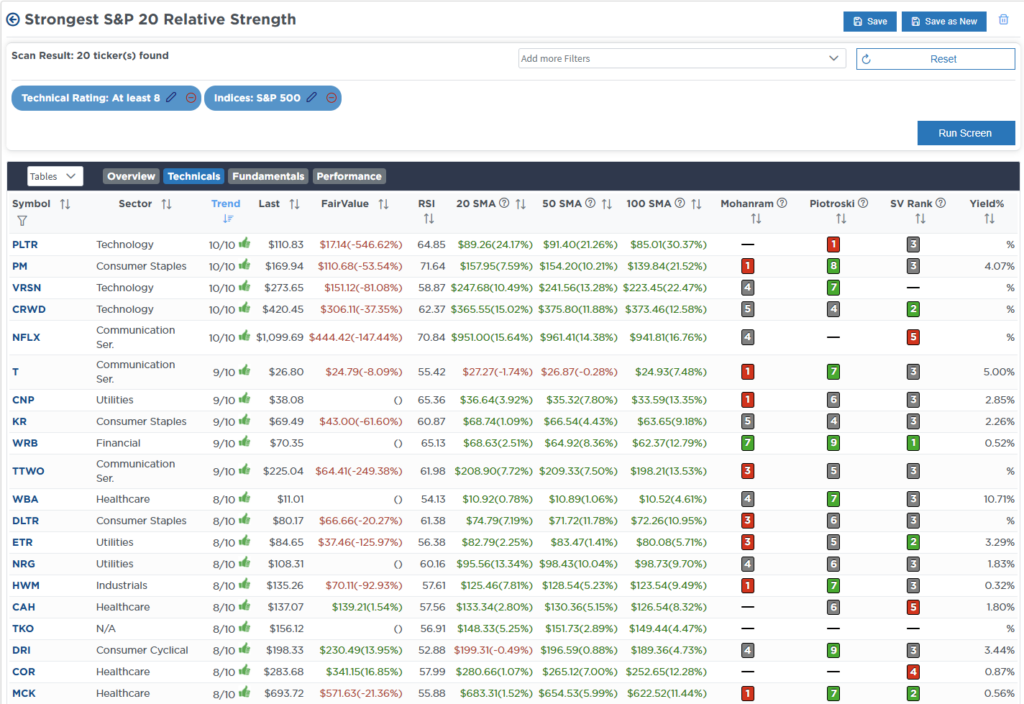Click the Save as New button
The width and height of the screenshot is (1024, 704).
[x=944, y=22]
